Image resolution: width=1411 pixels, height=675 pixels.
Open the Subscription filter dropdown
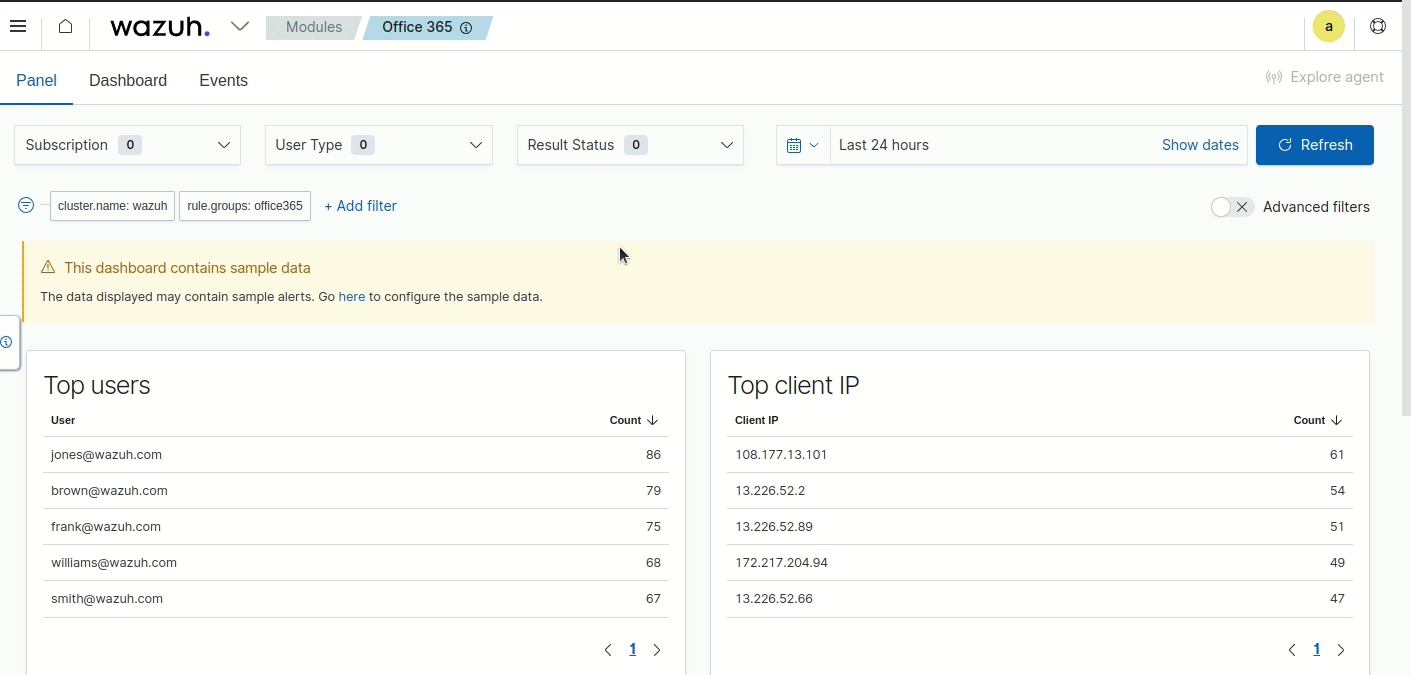coord(127,145)
